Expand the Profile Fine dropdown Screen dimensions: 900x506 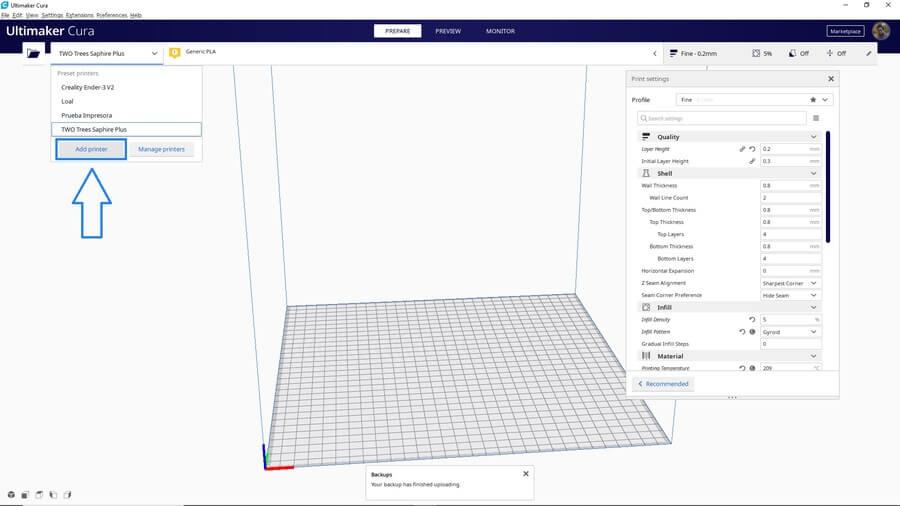click(x=755, y=100)
